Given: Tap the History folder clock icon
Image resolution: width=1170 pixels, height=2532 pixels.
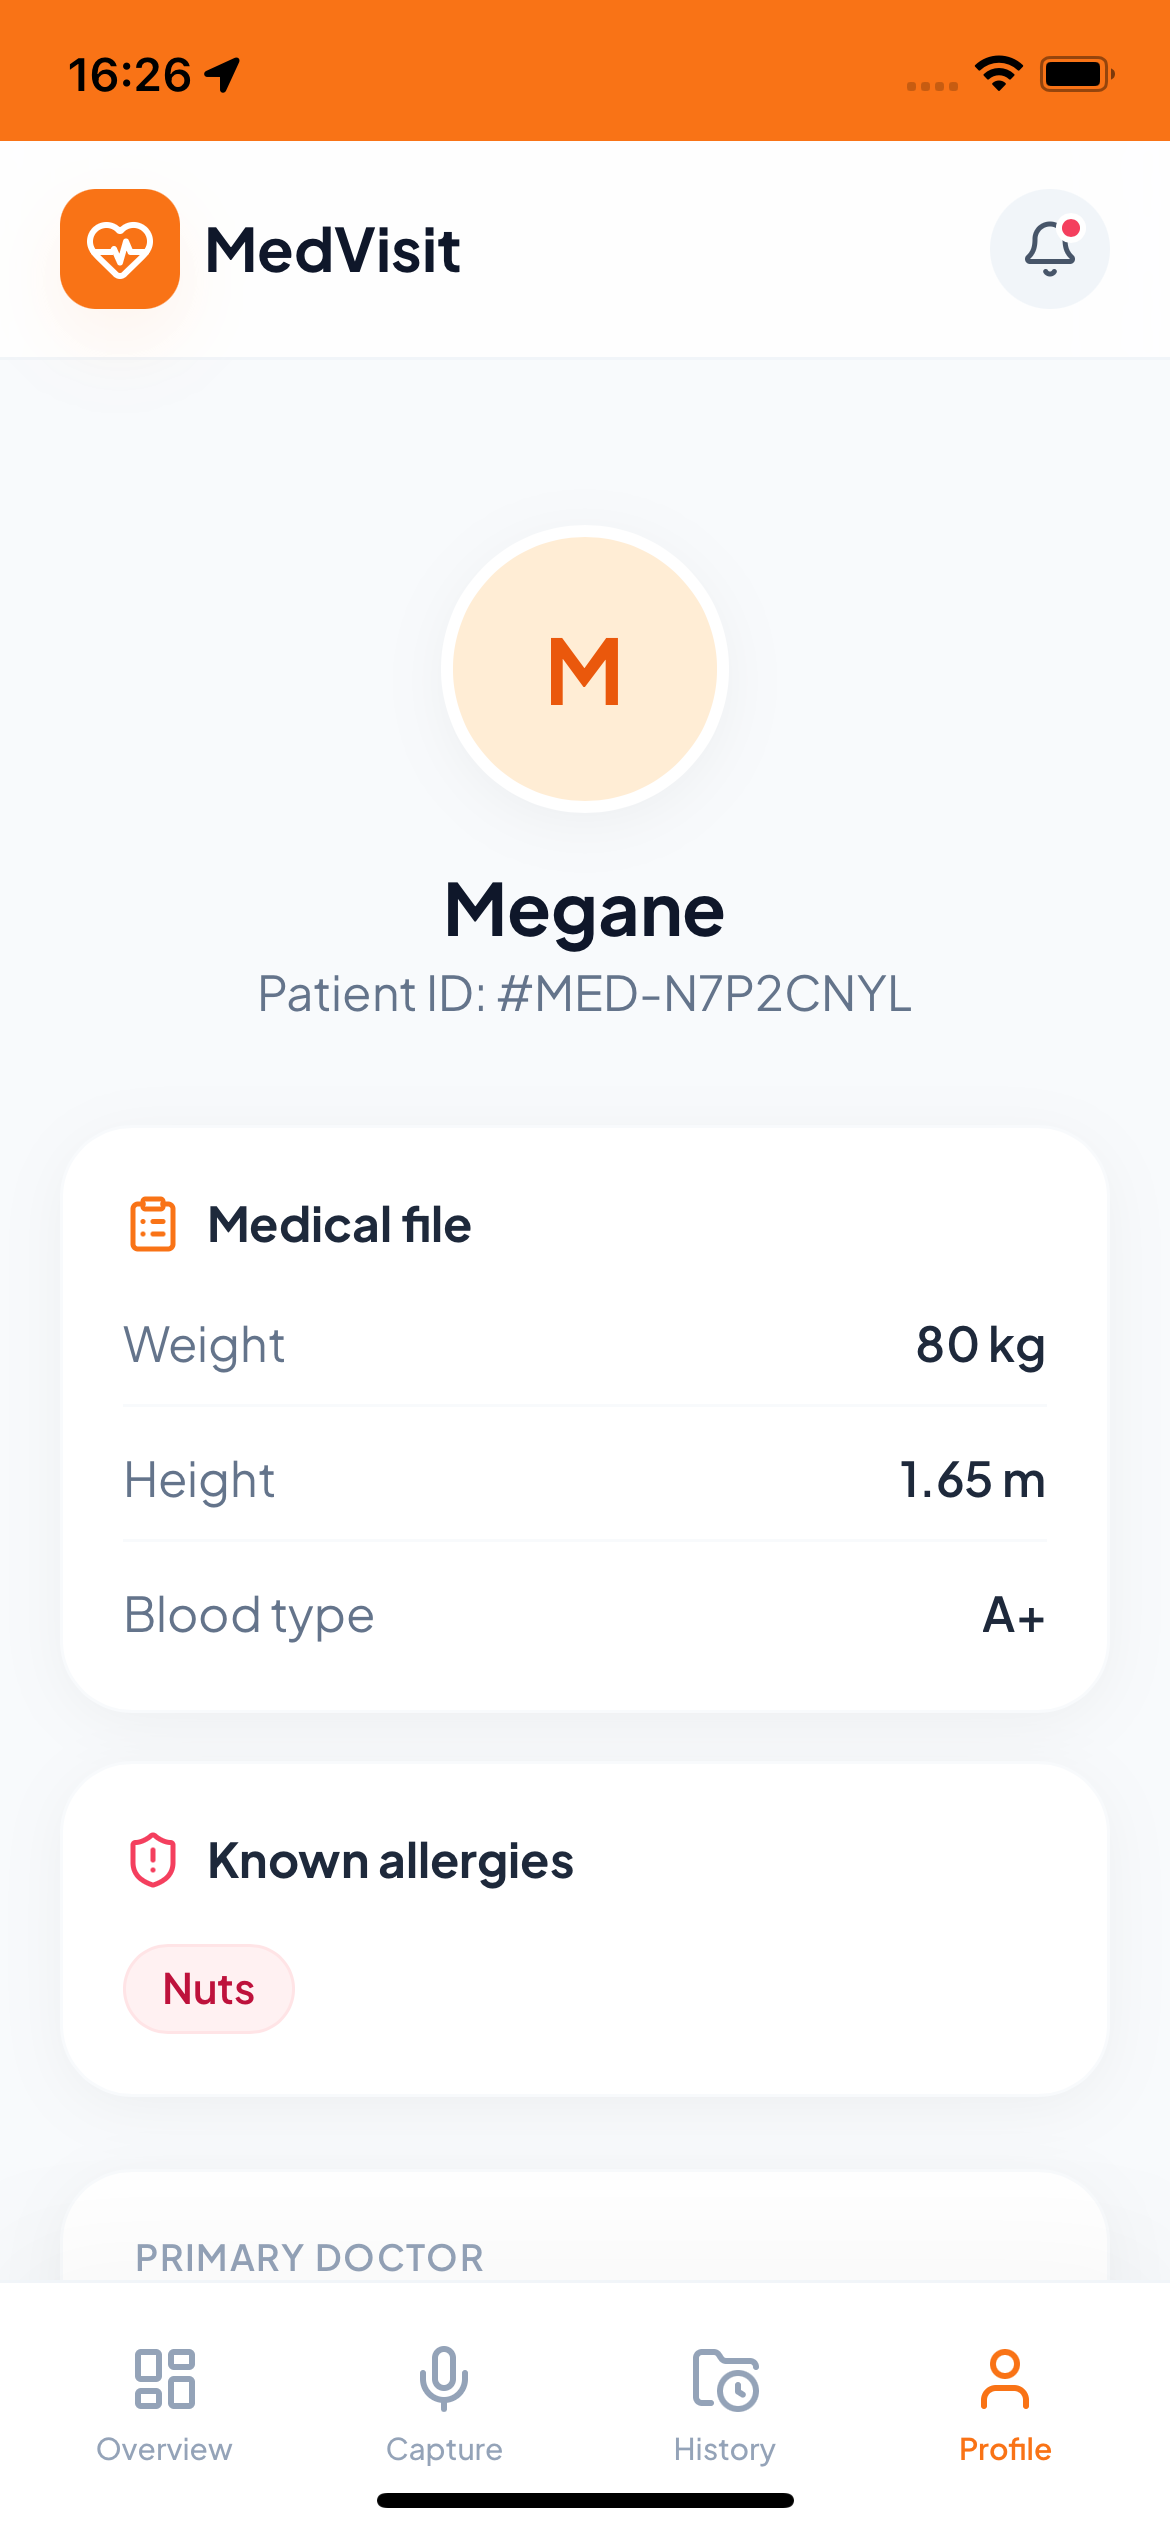Looking at the screenshot, I should tap(725, 2380).
